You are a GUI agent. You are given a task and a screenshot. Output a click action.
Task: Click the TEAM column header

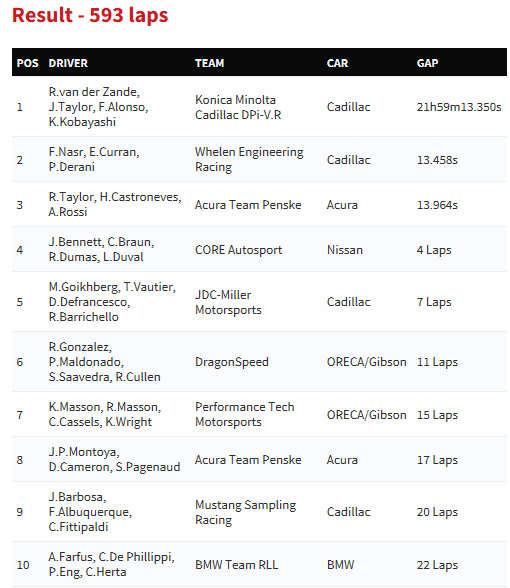(209, 63)
